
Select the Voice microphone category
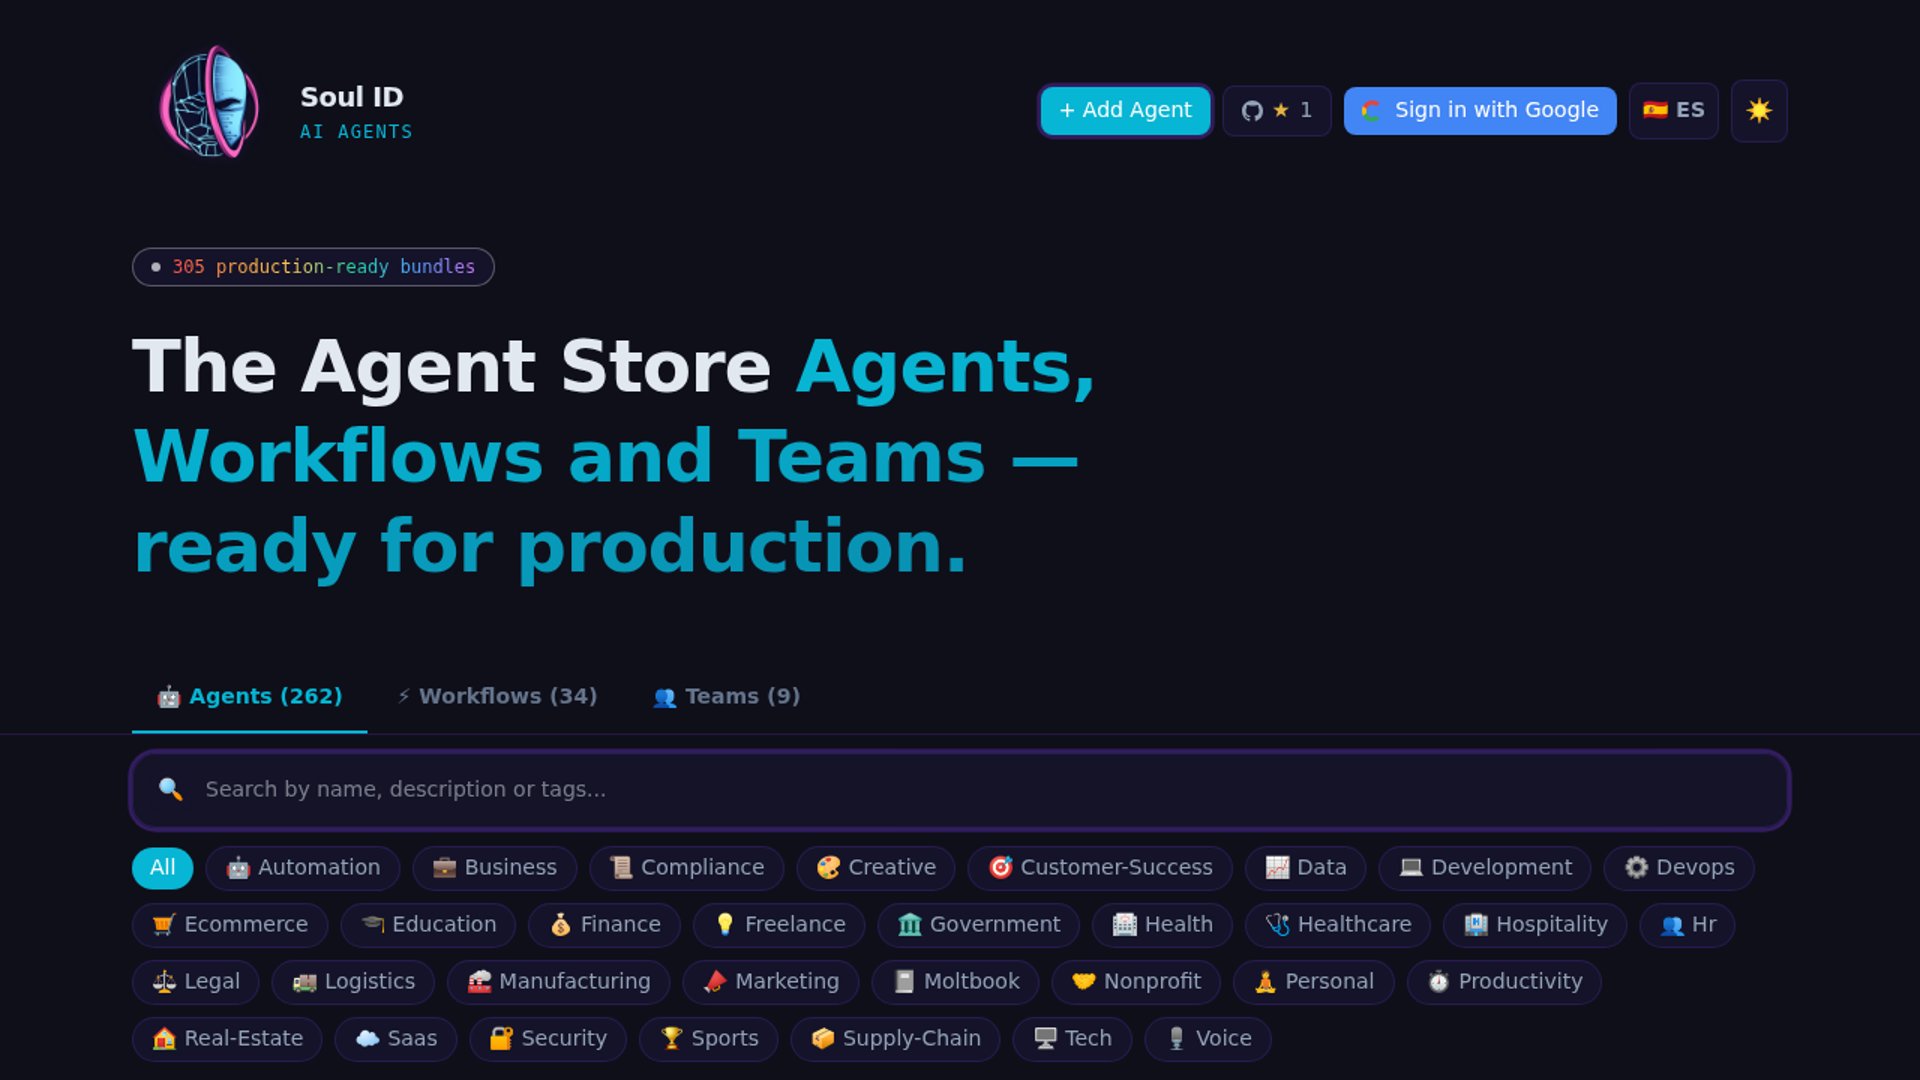[x=1208, y=1038]
